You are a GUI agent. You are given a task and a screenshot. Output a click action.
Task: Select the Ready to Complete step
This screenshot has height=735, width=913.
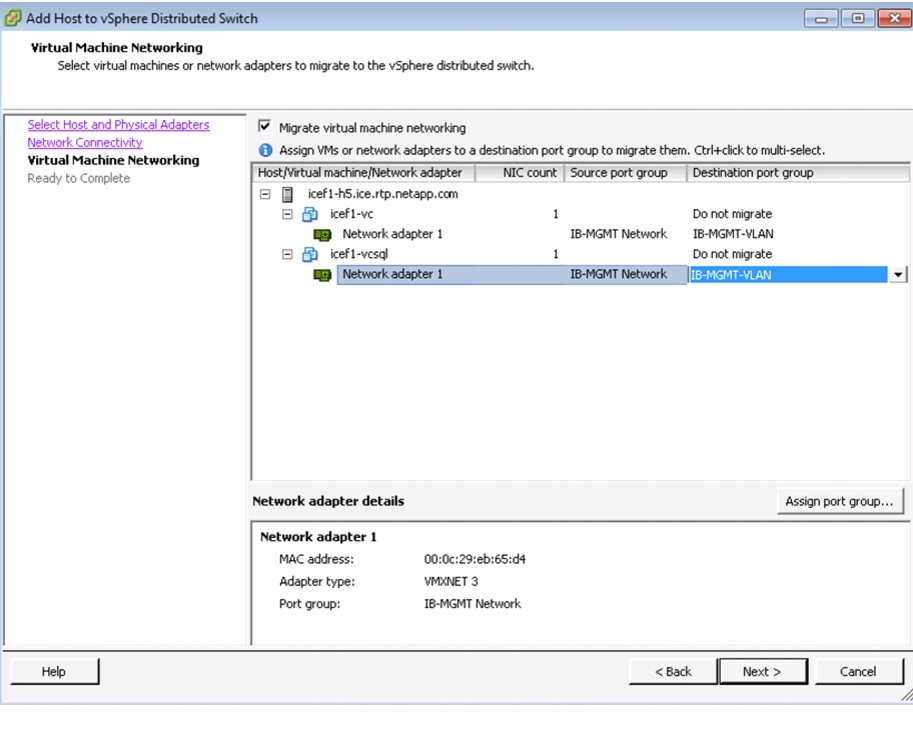(79, 178)
